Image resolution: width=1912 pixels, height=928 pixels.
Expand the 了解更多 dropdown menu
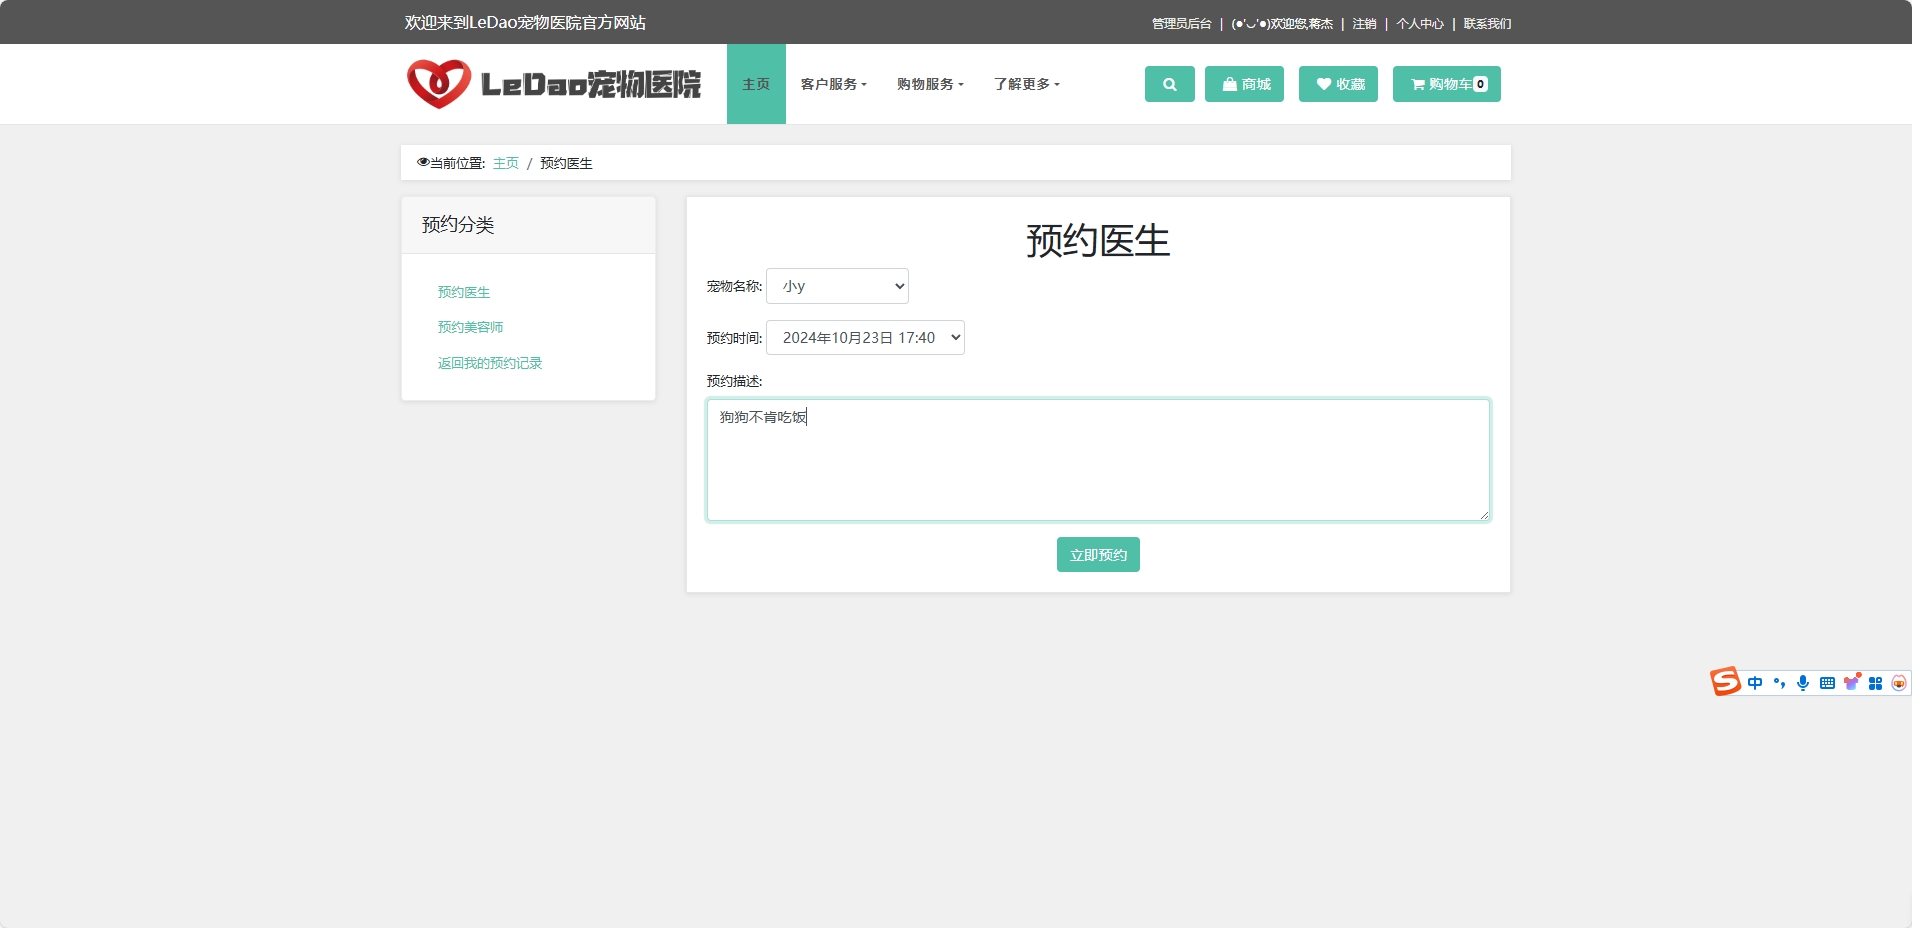tap(1025, 84)
